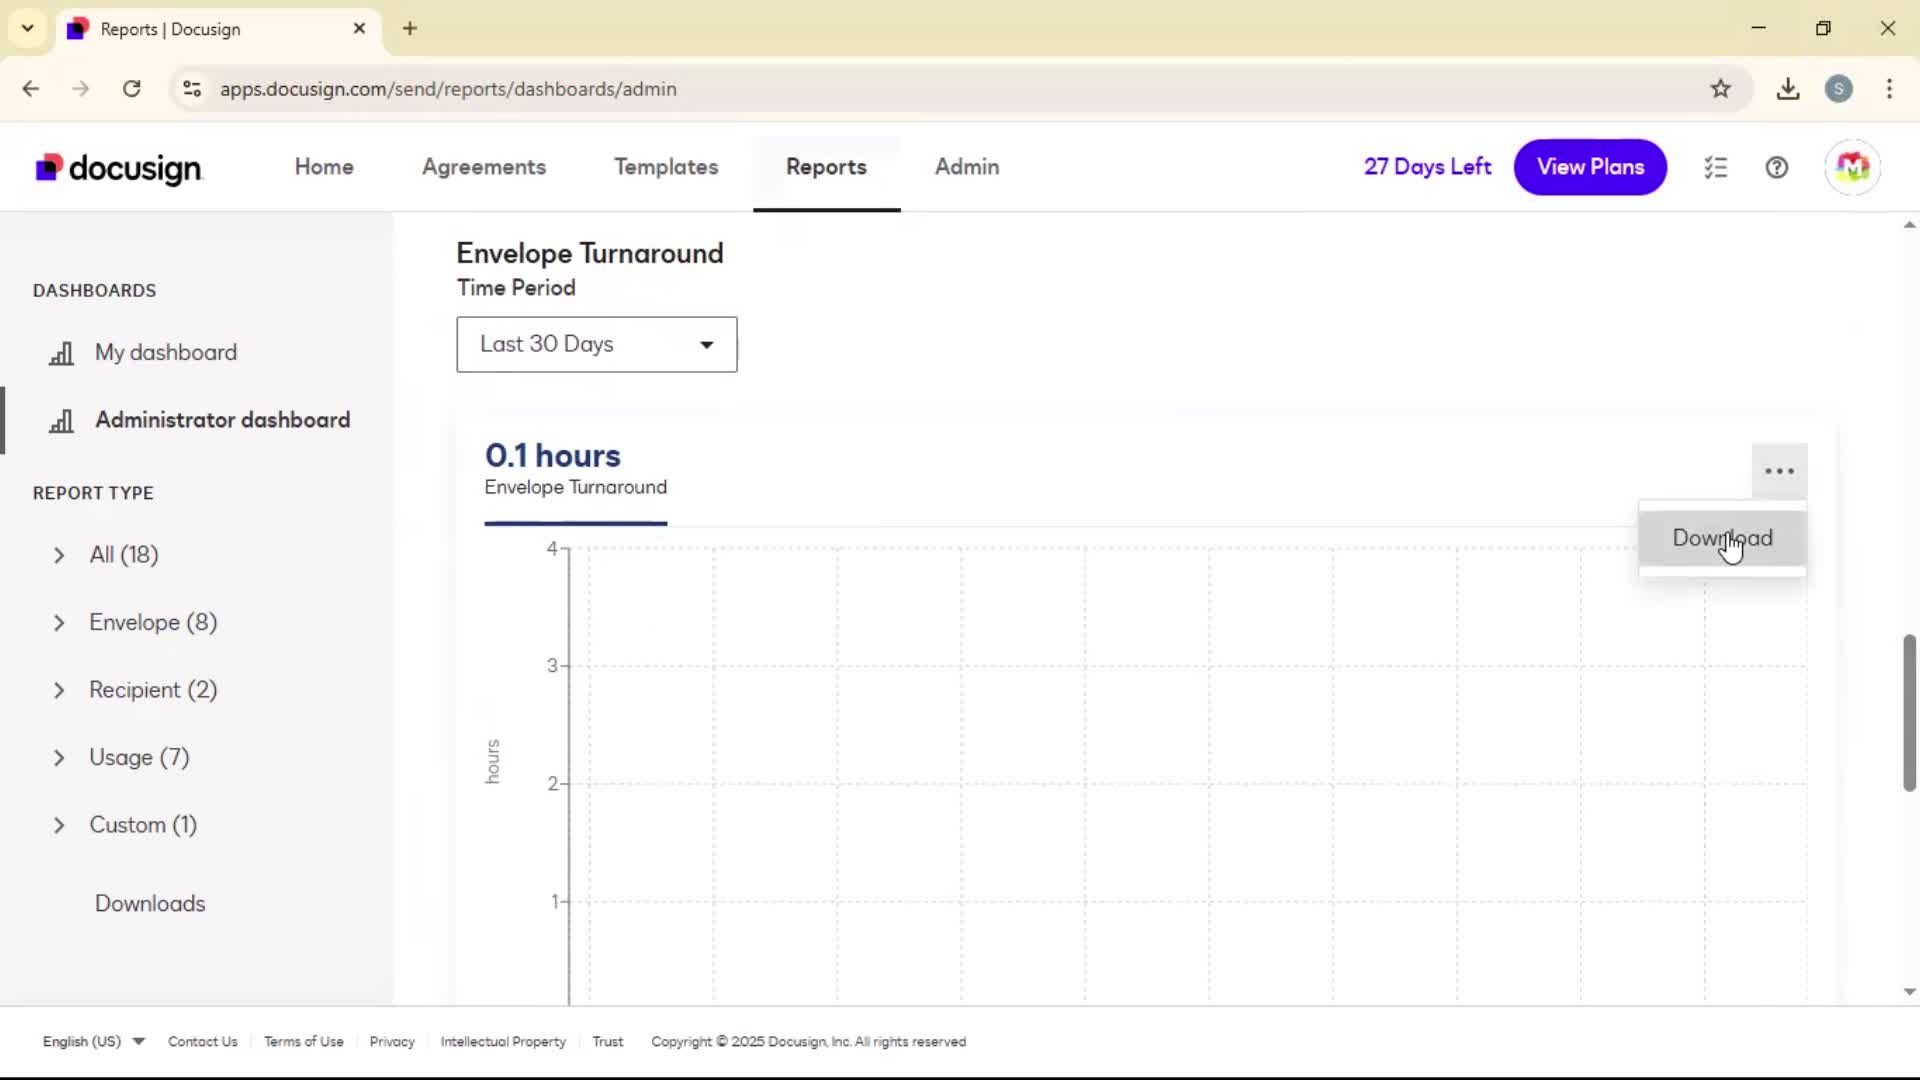The width and height of the screenshot is (1920, 1080).
Task: Click My dashboard bar chart icon
Action: click(x=62, y=353)
